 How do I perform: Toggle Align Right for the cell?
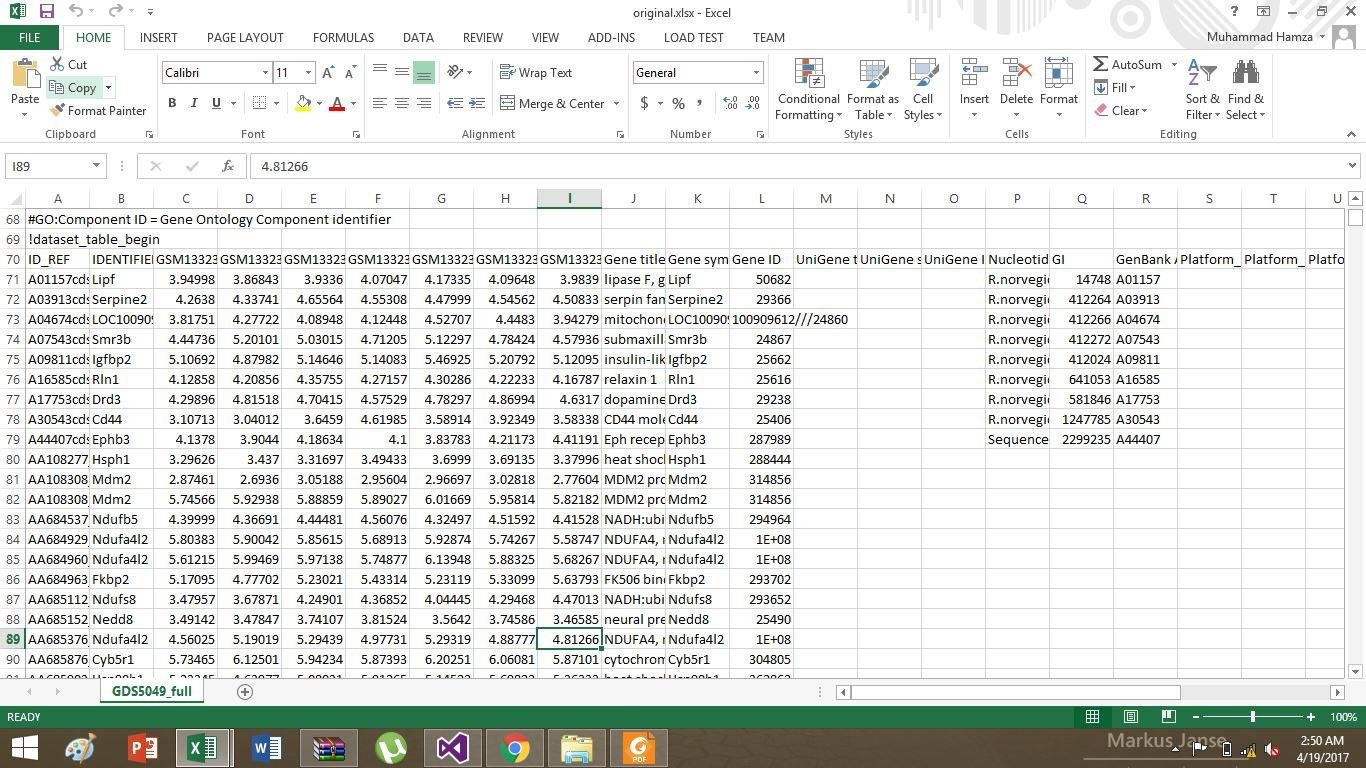tap(424, 103)
